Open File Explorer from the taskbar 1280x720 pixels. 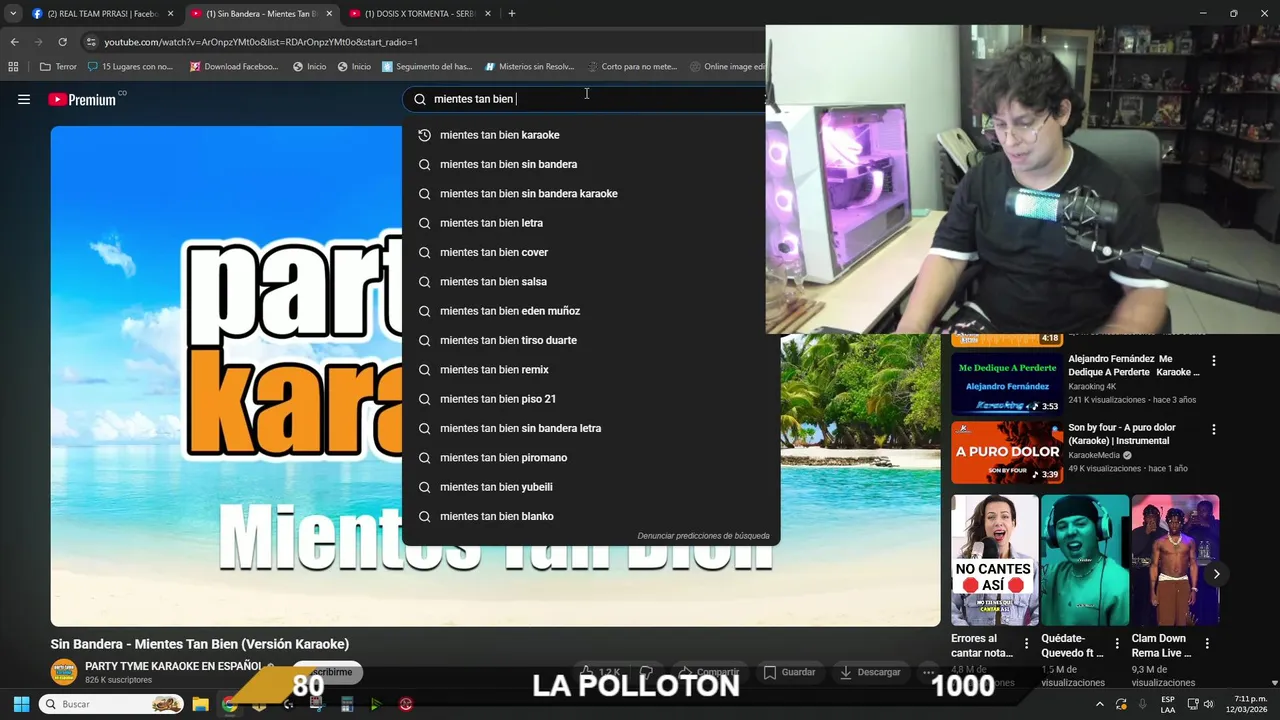199,704
